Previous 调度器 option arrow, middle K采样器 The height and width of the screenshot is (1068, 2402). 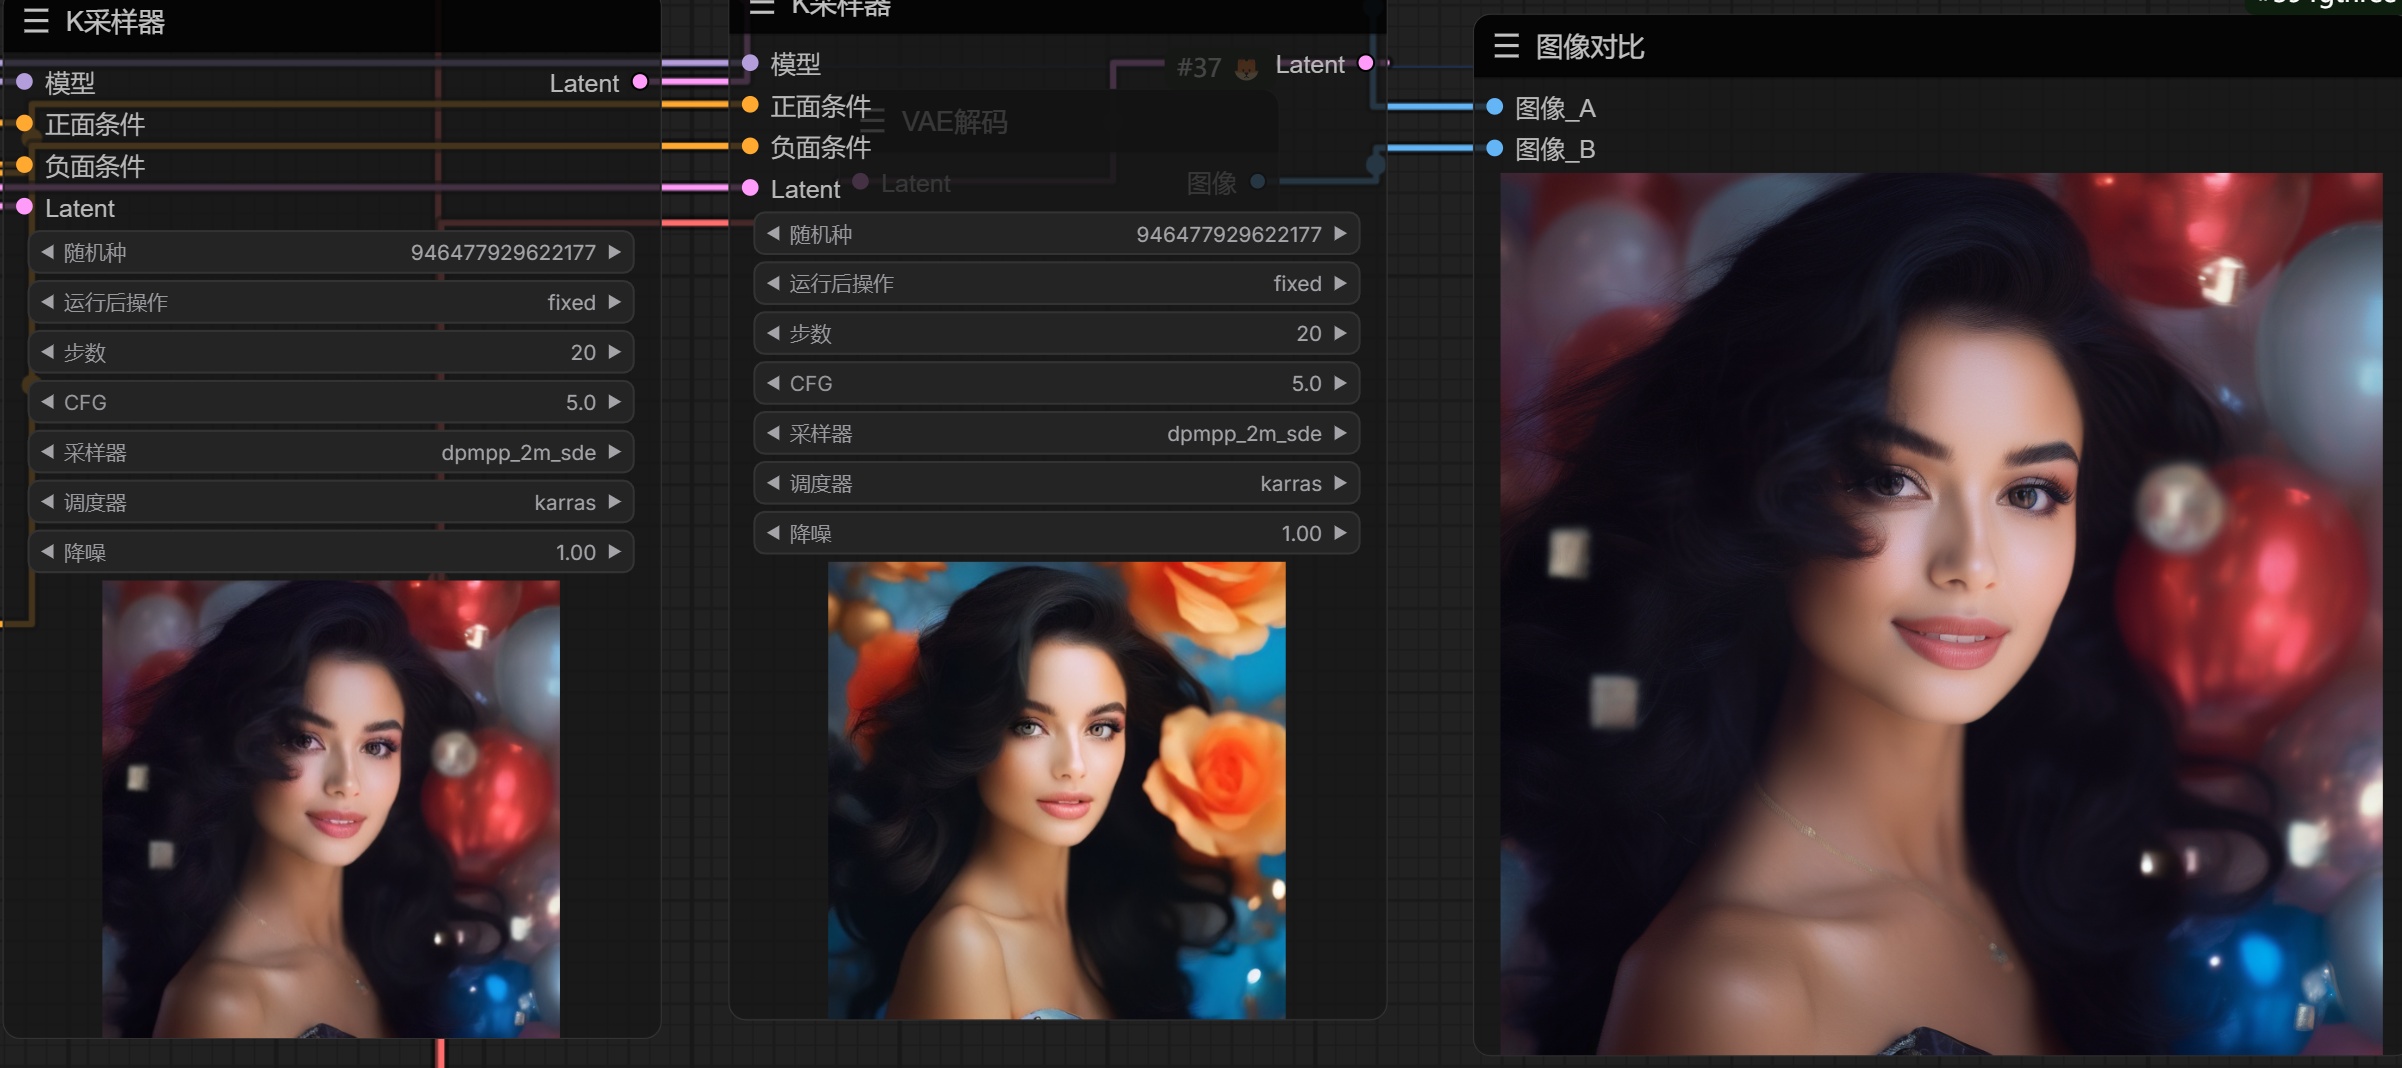pyautogui.click(x=773, y=483)
